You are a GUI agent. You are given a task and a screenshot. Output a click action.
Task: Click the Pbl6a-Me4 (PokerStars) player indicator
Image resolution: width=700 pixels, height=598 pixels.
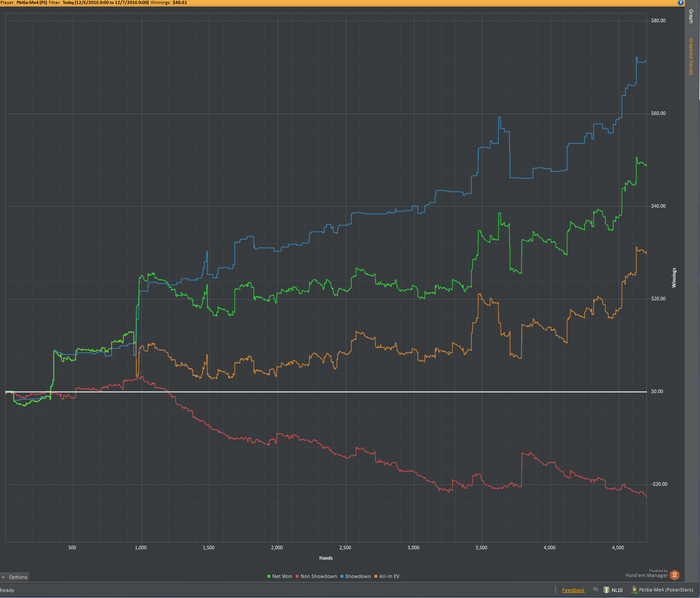coord(662,590)
